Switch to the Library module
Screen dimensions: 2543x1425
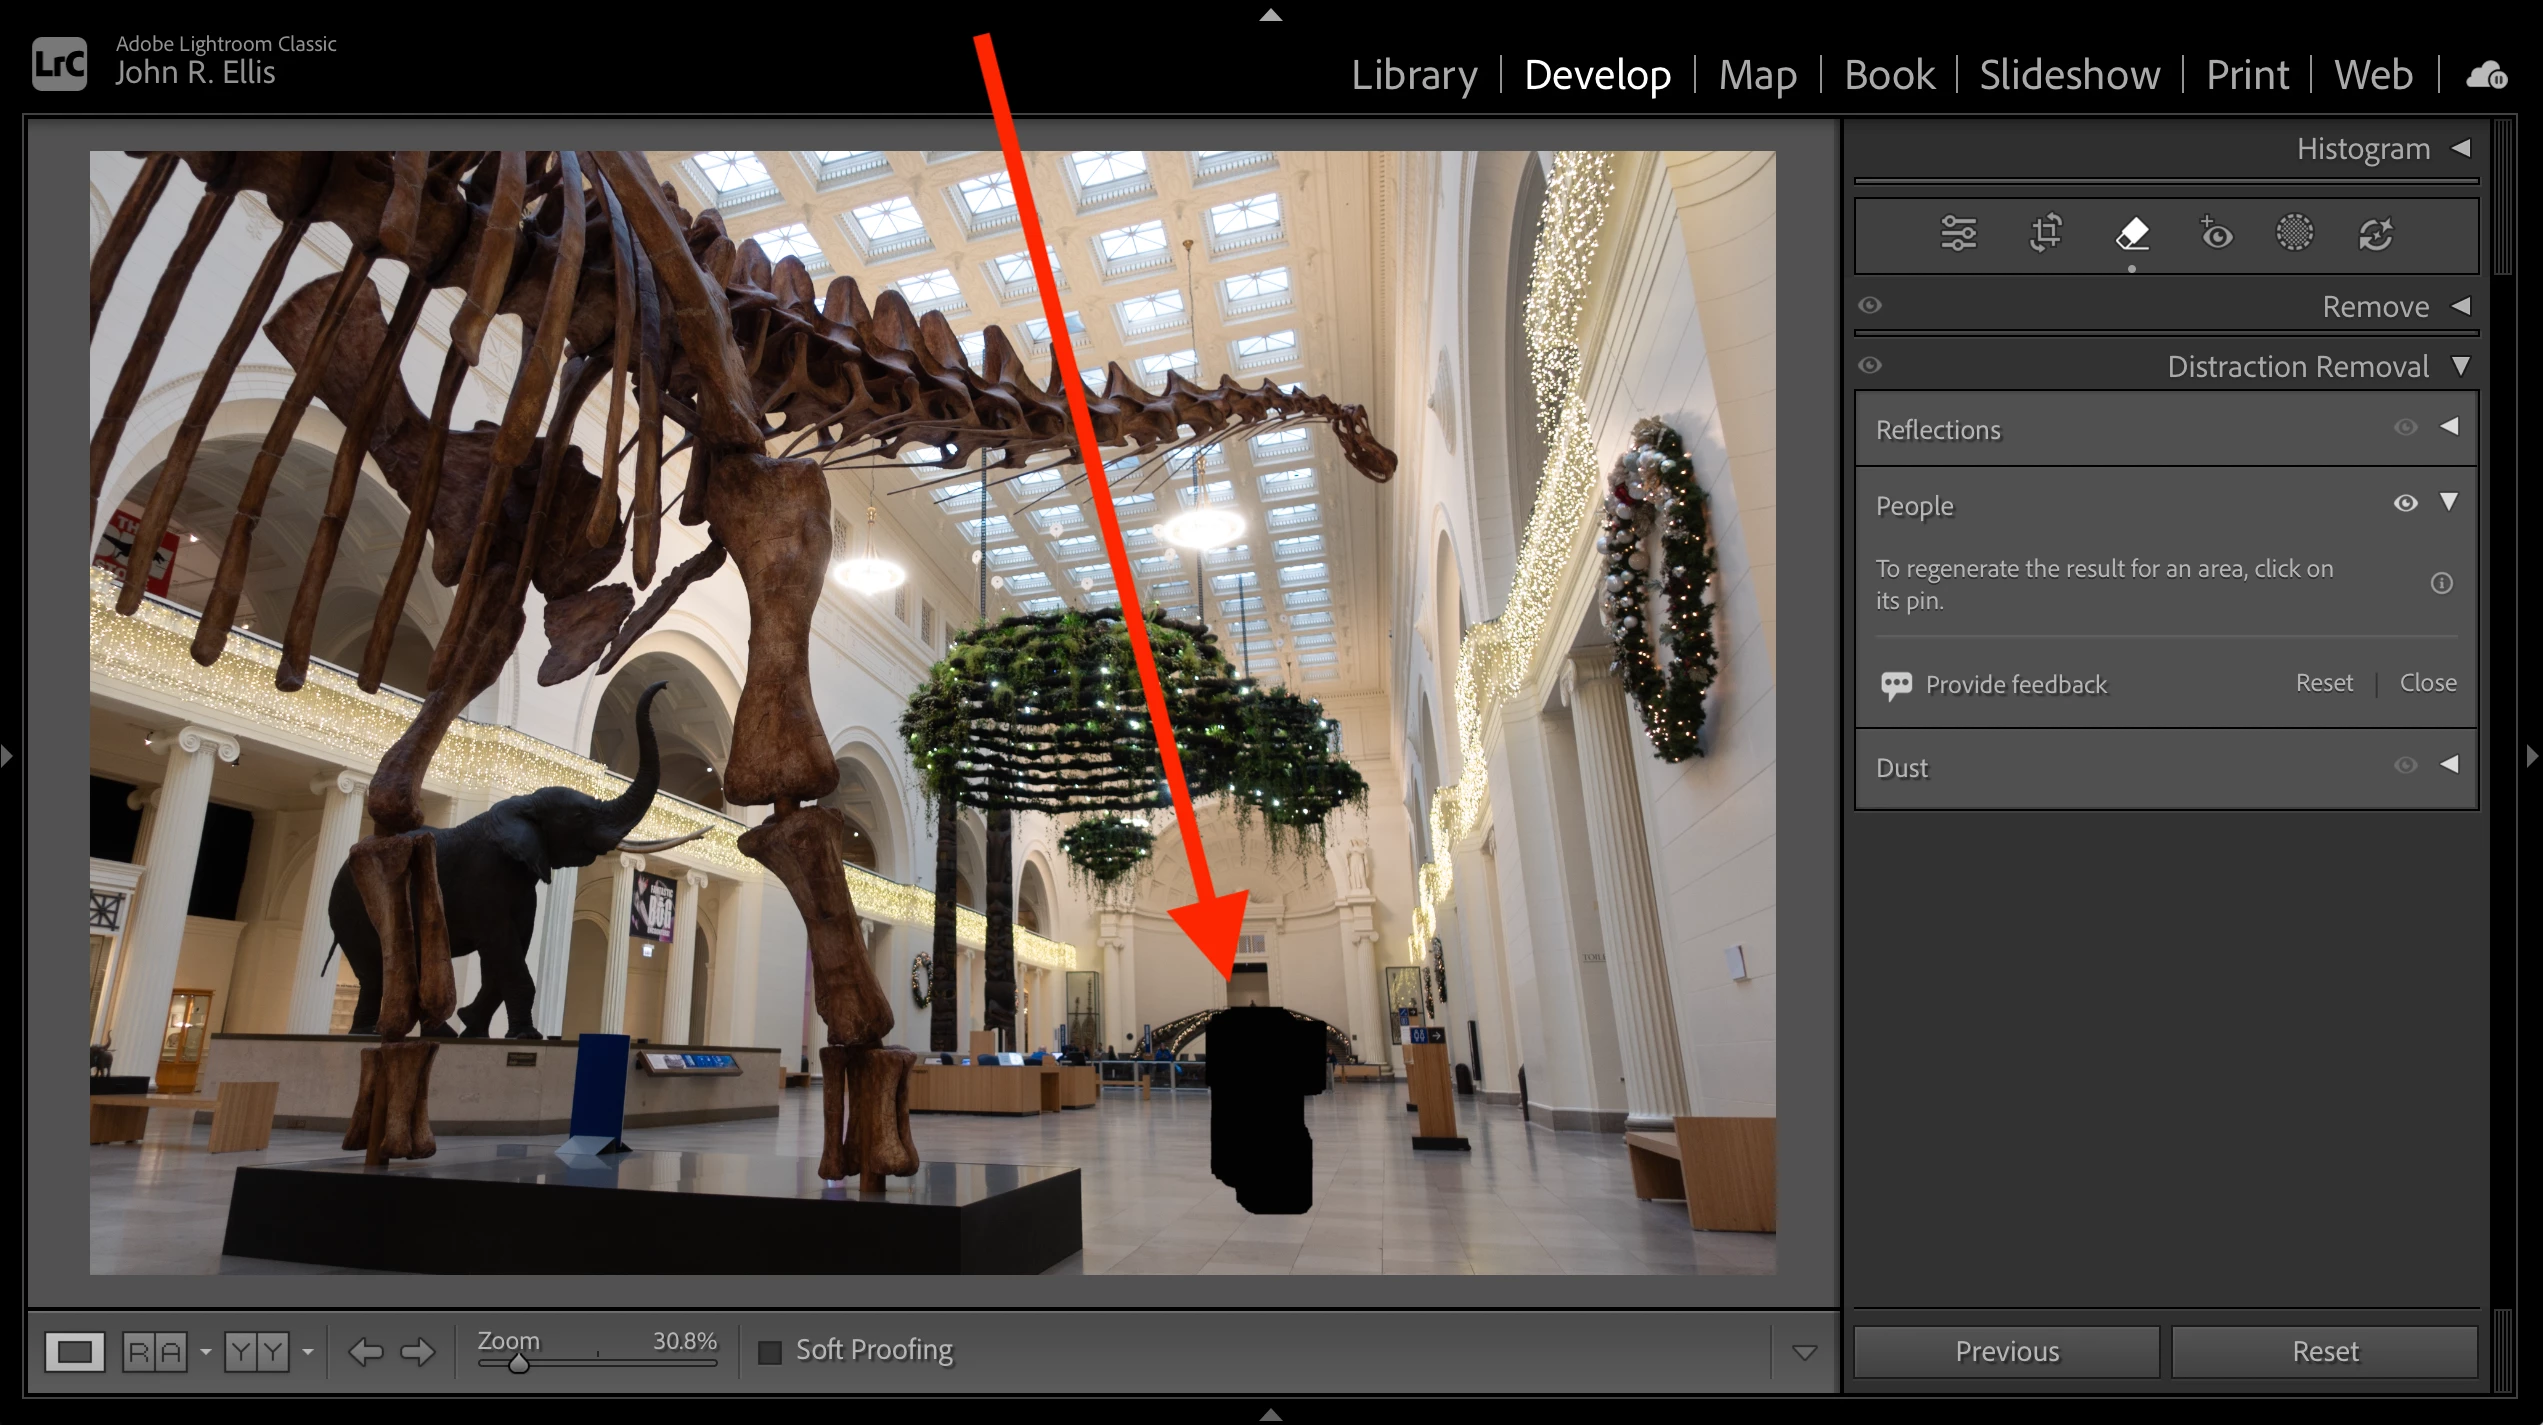[x=1414, y=76]
